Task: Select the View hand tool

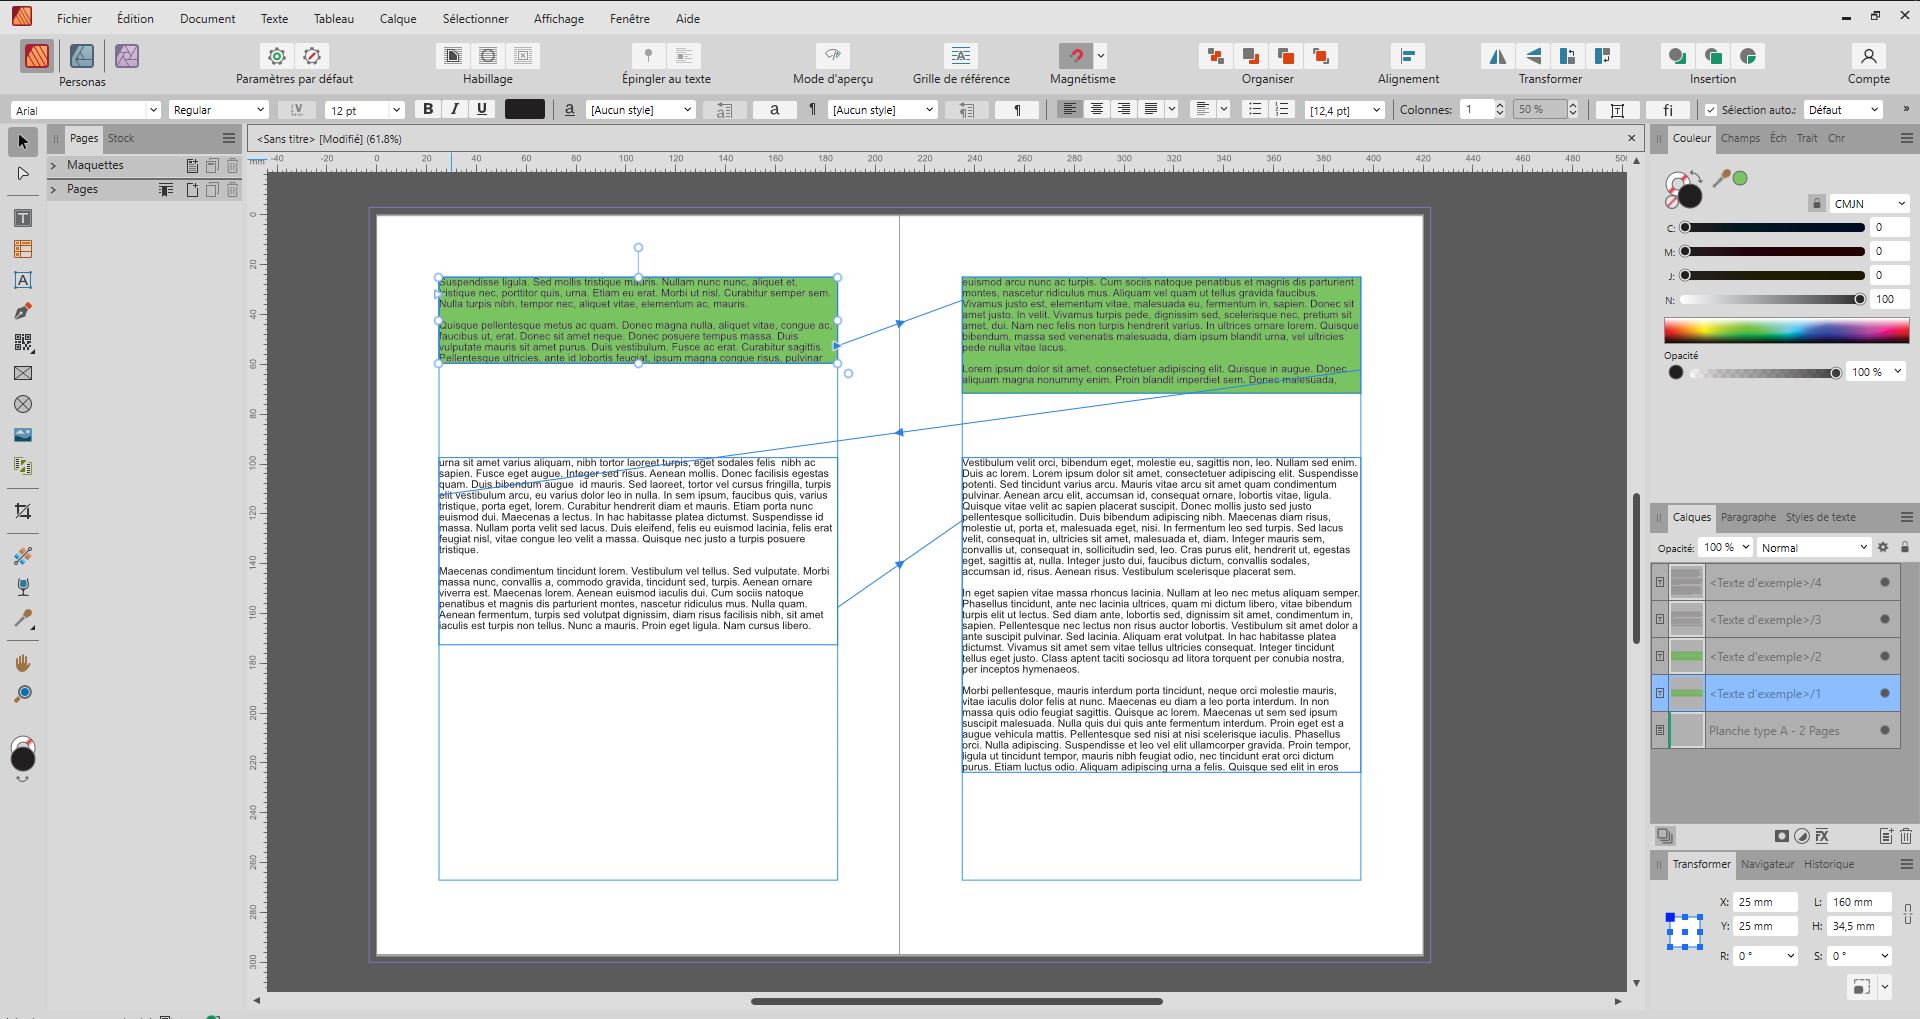Action: [23, 663]
